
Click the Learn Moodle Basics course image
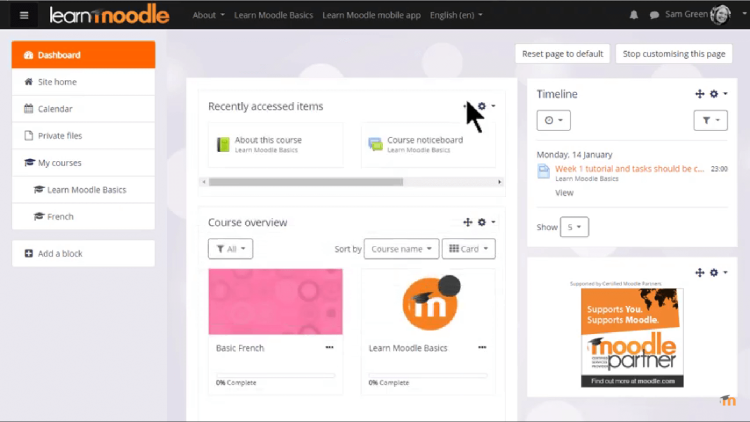pos(428,301)
